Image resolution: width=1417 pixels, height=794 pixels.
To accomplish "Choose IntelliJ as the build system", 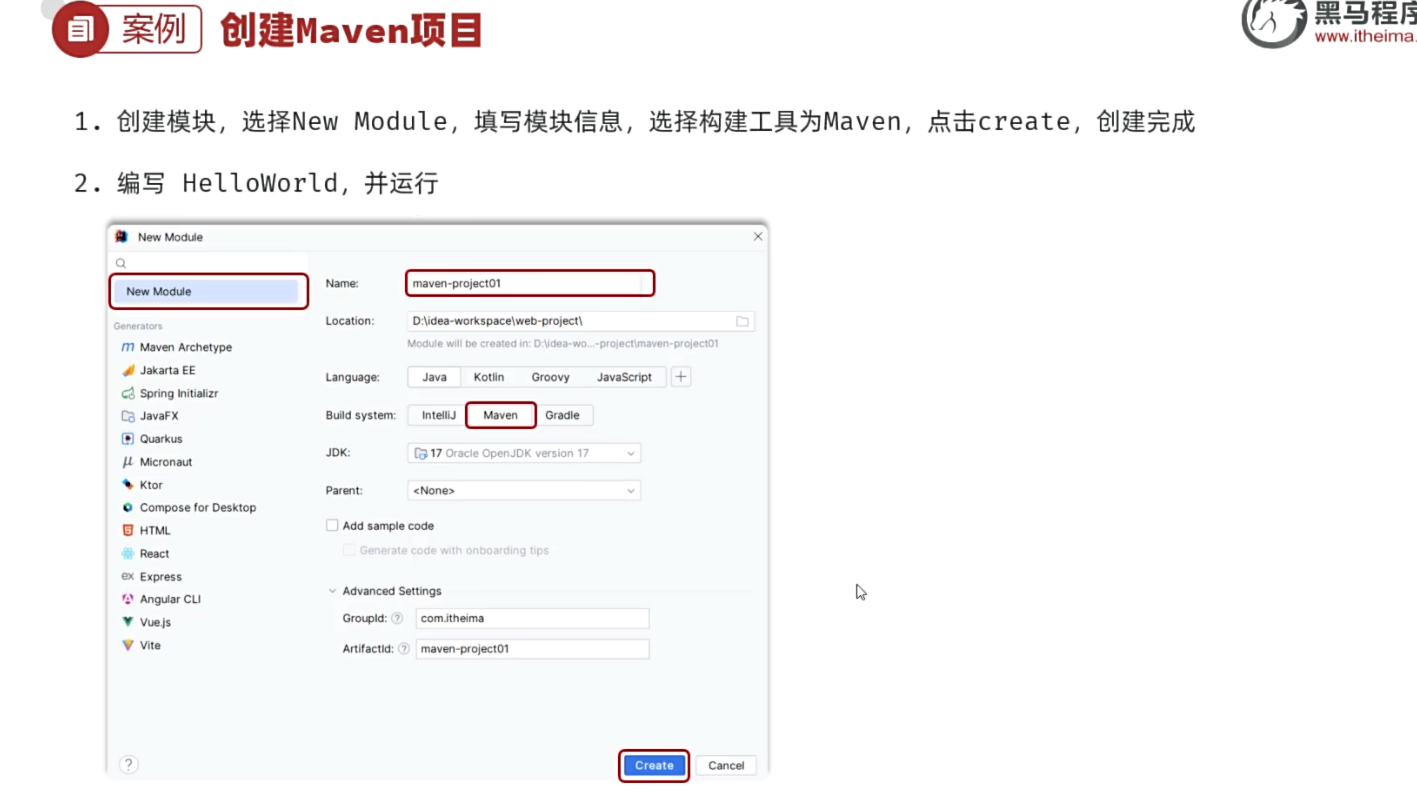I will tap(438, 415).
